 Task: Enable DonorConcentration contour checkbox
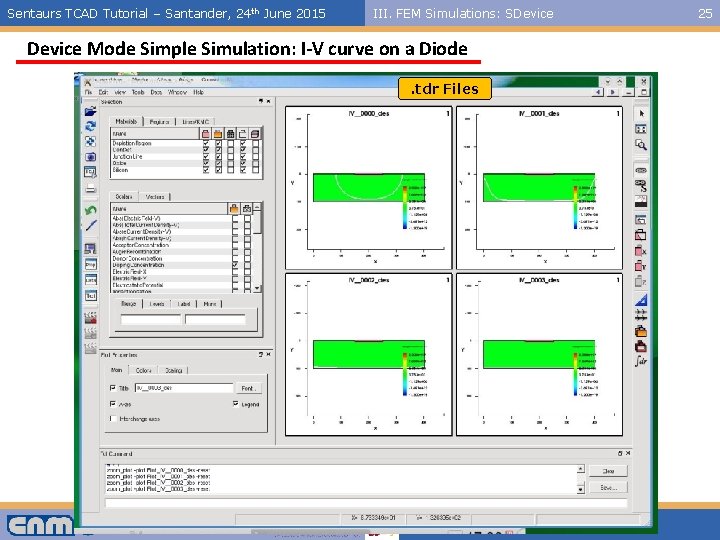tap(235, 259)
